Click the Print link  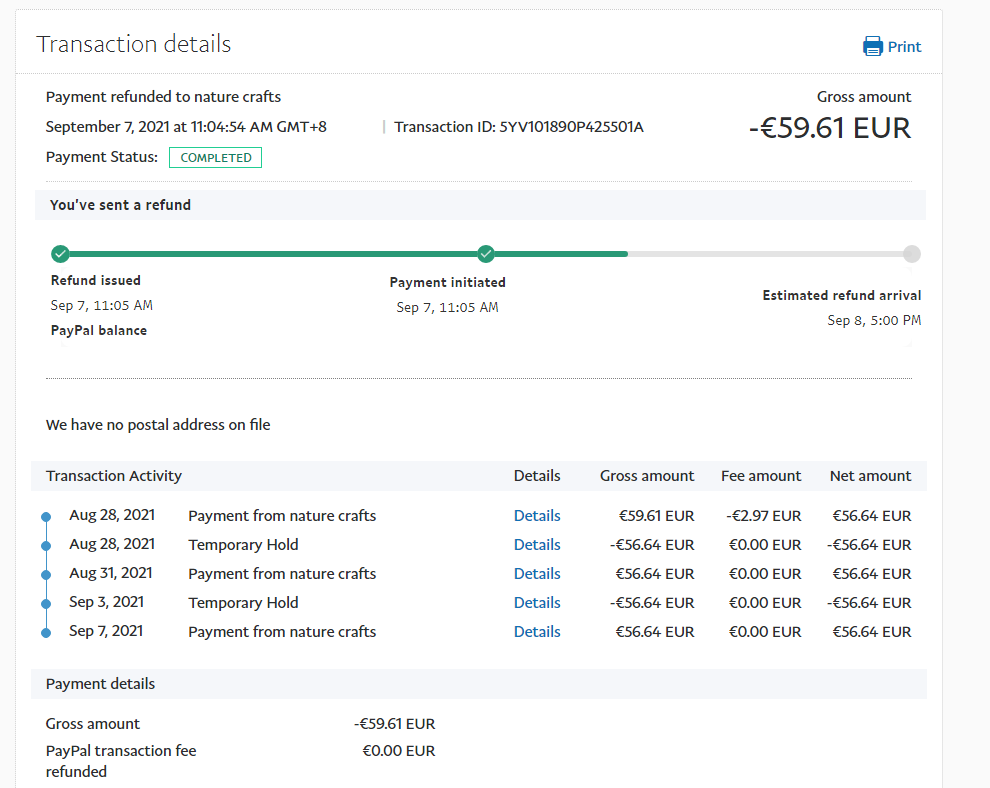904,47
